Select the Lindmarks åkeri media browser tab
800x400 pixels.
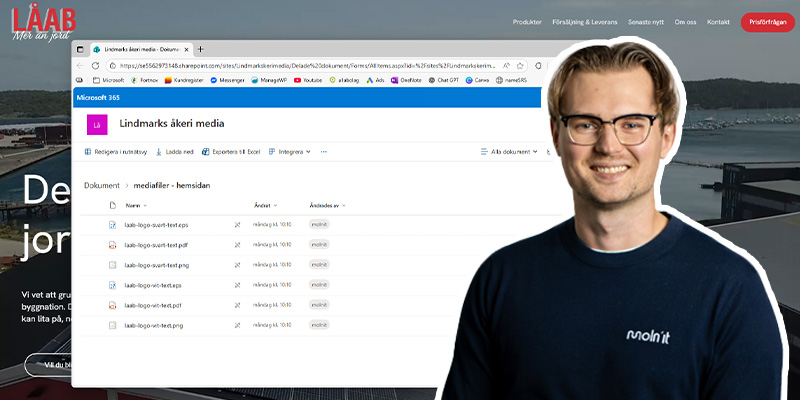(141, 49)
